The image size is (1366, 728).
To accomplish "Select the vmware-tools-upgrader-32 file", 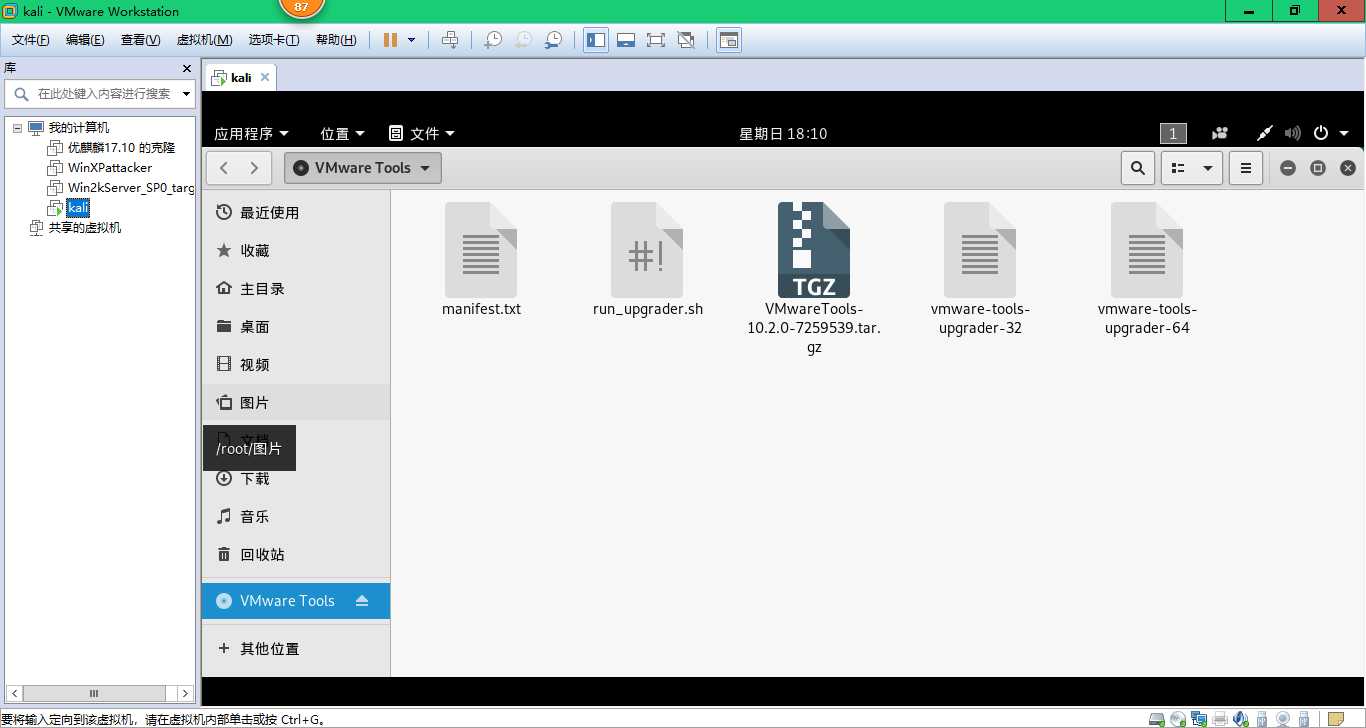I will click(980, 268).
